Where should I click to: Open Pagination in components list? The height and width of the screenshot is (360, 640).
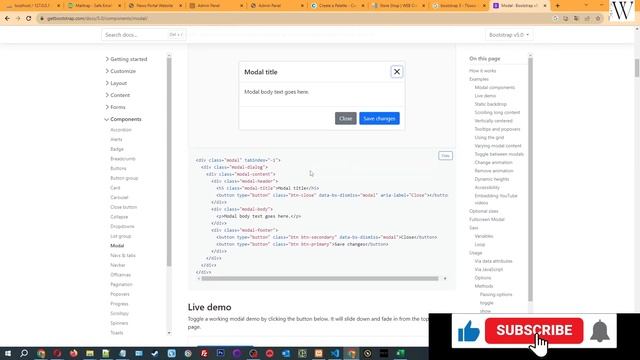click(121, 284)
